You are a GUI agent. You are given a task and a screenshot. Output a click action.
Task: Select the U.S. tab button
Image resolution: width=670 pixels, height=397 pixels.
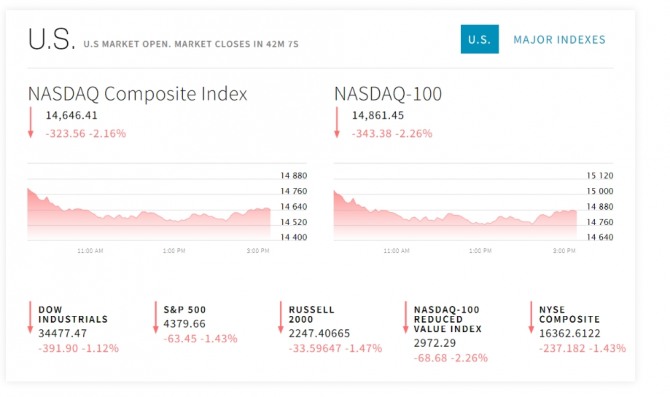click(x=479, y=39)
